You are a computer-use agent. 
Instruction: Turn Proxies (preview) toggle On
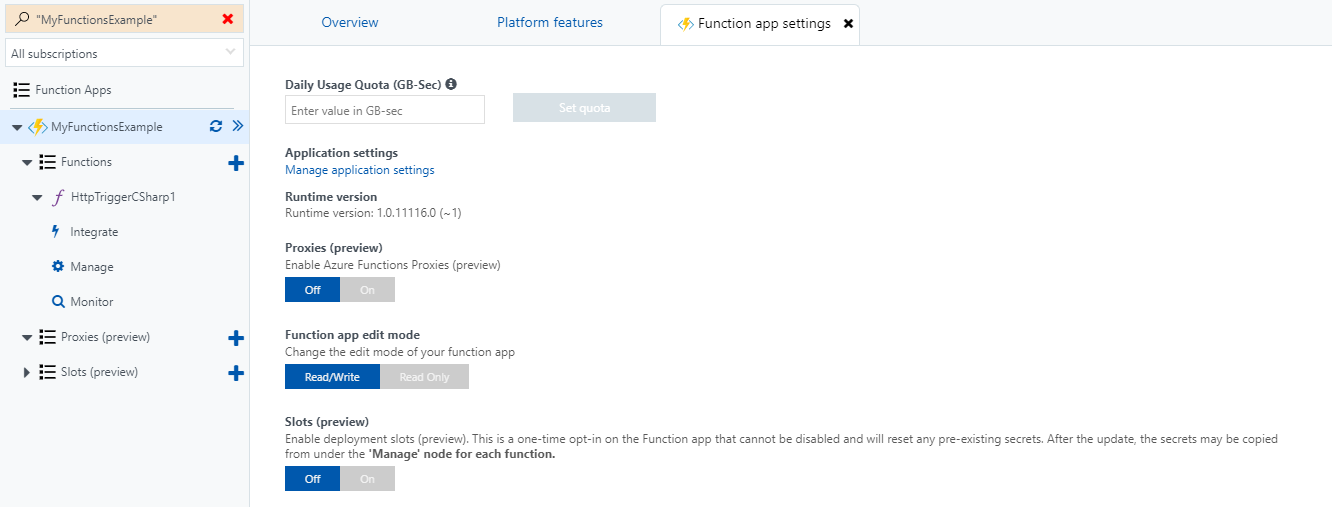(x=367, y=290)
